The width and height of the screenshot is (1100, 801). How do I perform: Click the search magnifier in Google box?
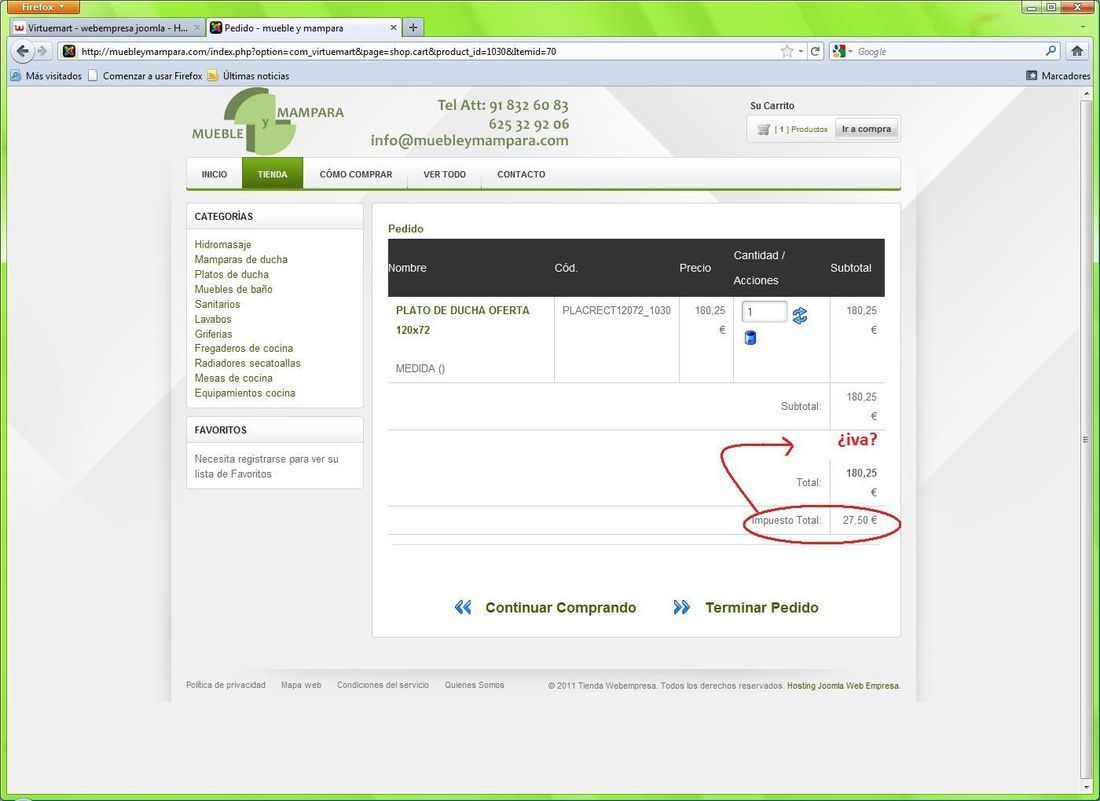pyautogui.click(x=1051, y=51)
